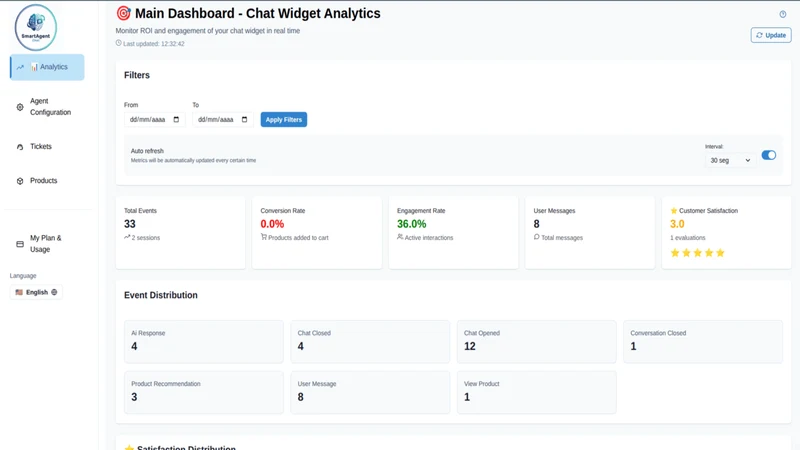Image resolution: width=800 pixels, height=450 pixels.
Task: Click the Products box icon
Action: point(20,181)
